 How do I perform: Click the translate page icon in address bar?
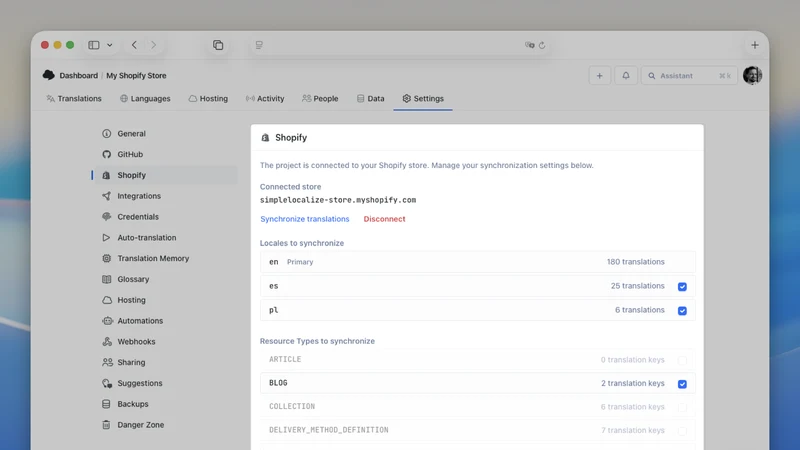click(x=530, y=45)
